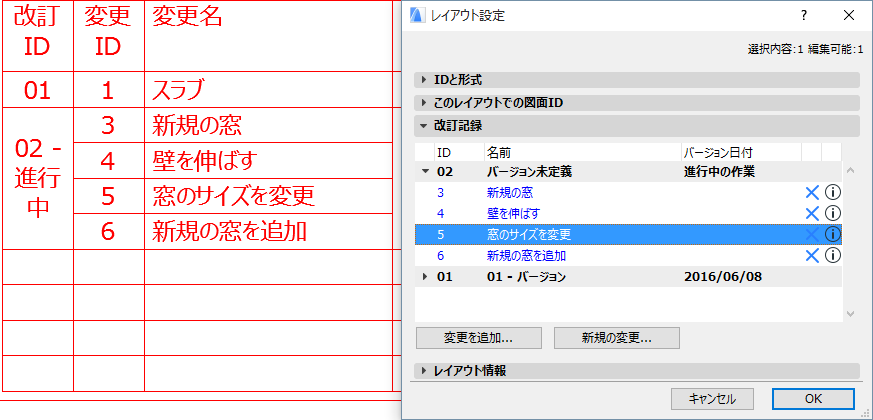Cancel with the キャンセル button
This screenshot has width=873, height=420.
coord(712,399)
